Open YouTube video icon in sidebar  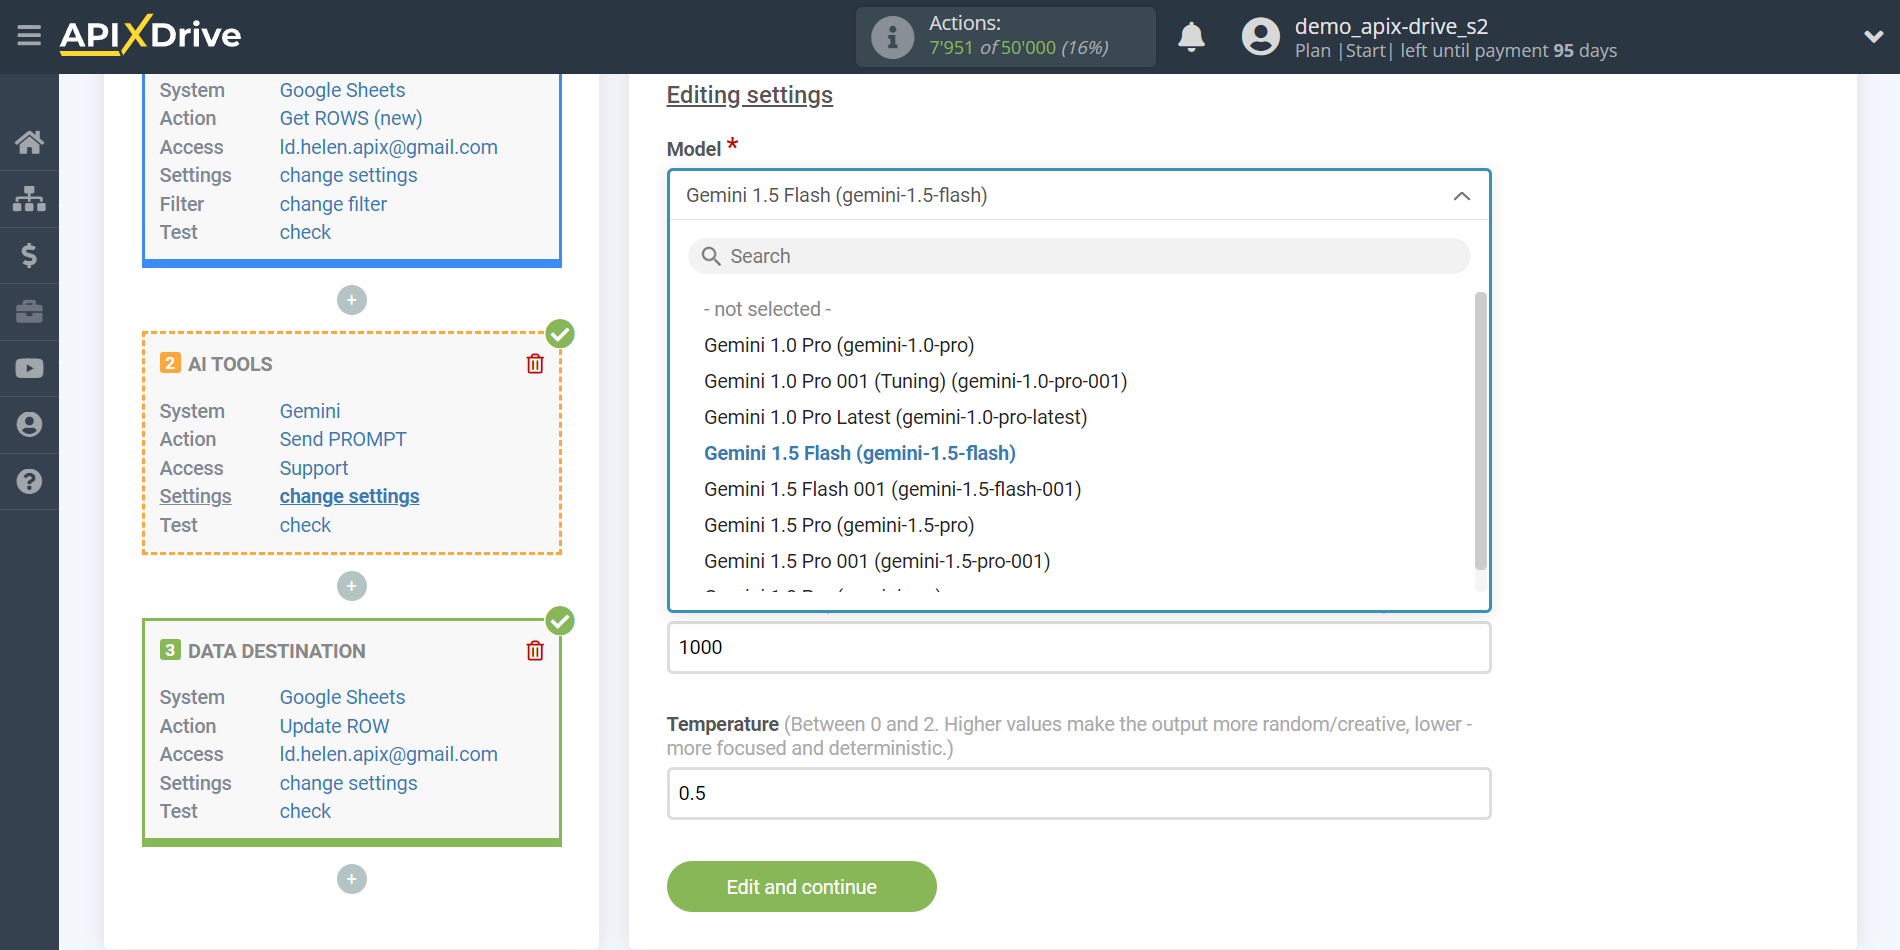tap(29, 368)
